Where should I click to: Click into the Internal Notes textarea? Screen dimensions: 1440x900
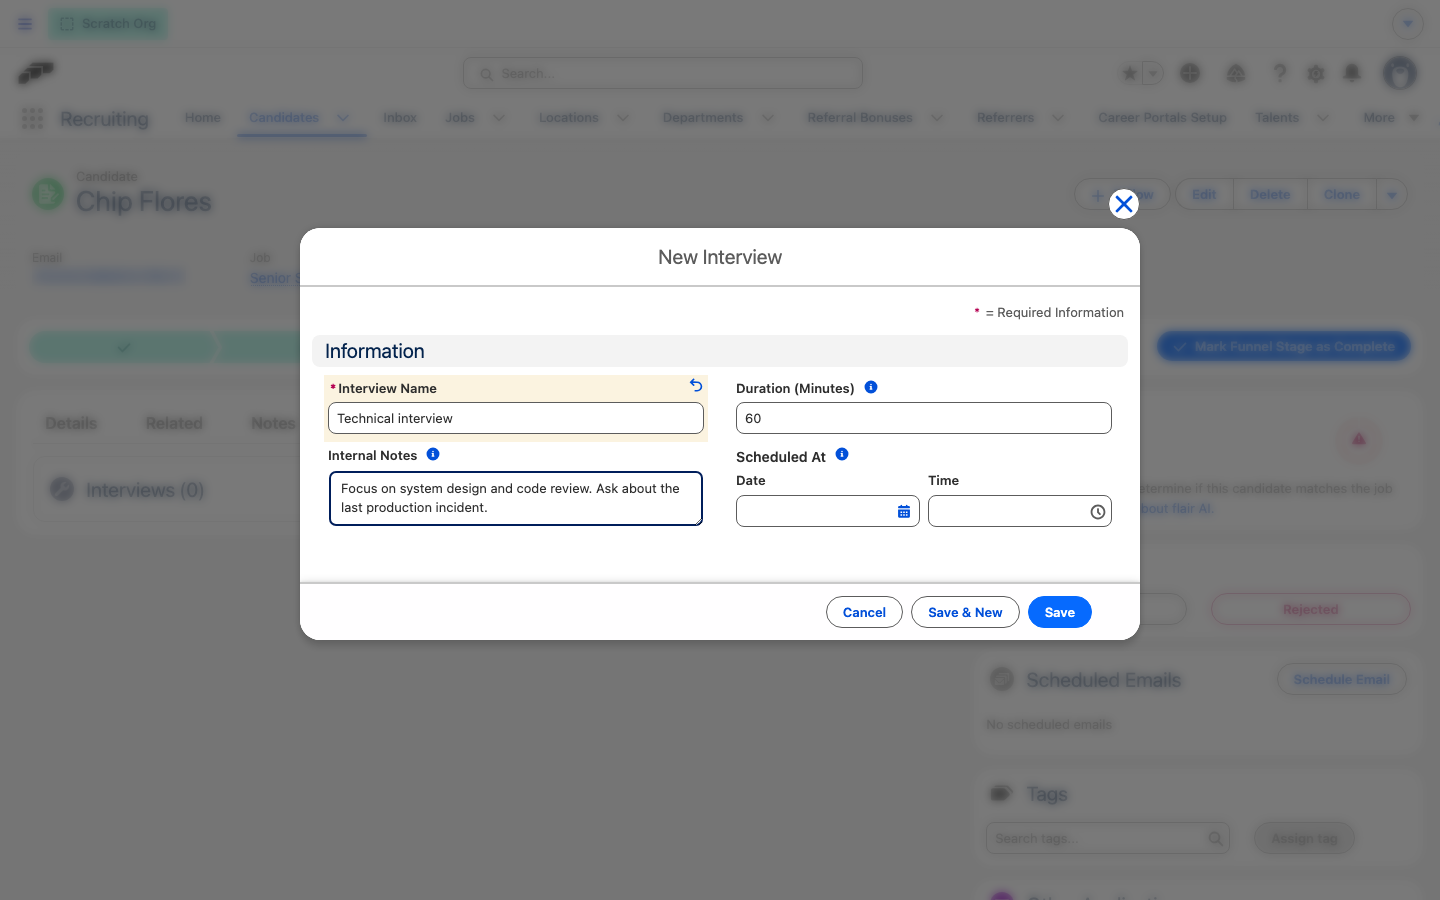pos(516,498)
